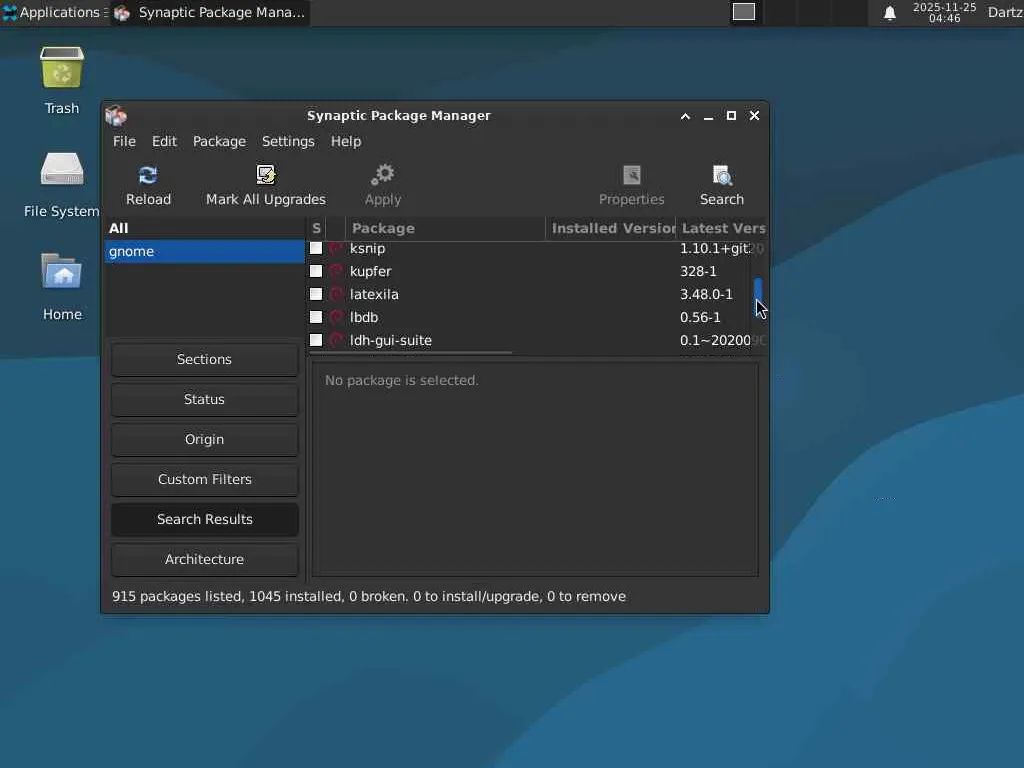Click the Synaptic Package Manager taskbar button
The image size is (1024, 768).
[x=210, y=12]
